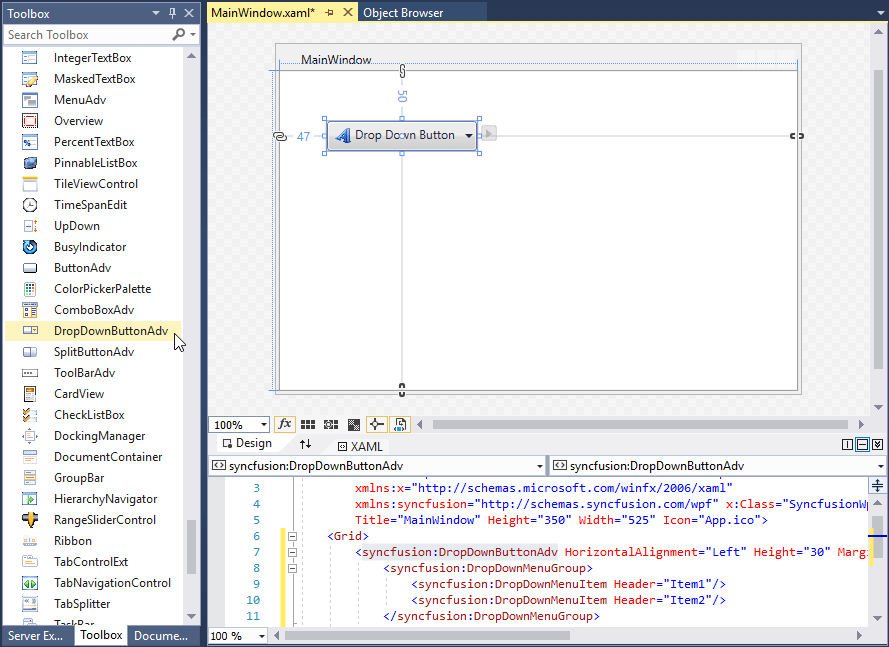Select the Drop Down Button on the design surface
Viewport: 889px width, 647px height.
pyautogui.click(x=400, y=134)
